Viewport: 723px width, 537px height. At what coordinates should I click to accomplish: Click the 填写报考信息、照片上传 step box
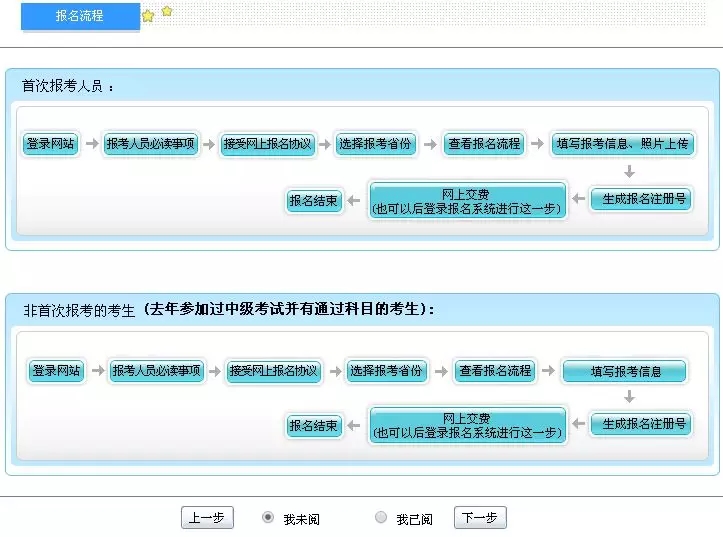click(x=622, y=144)
